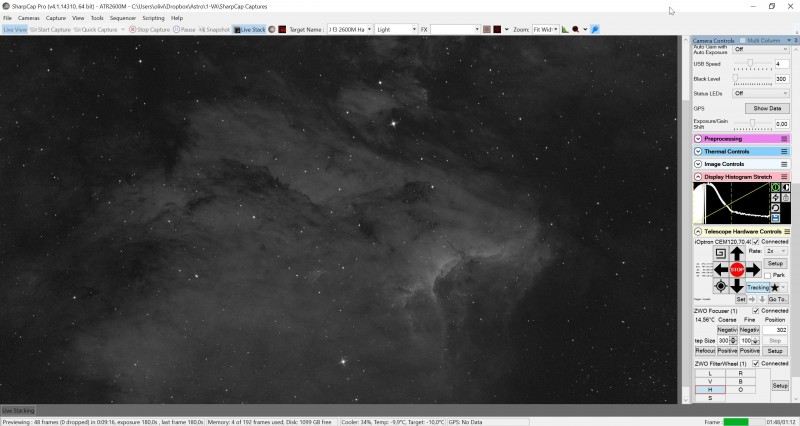Select the H filter in the filter wheel
Viewport: 800px width, 426px height.
710,390
